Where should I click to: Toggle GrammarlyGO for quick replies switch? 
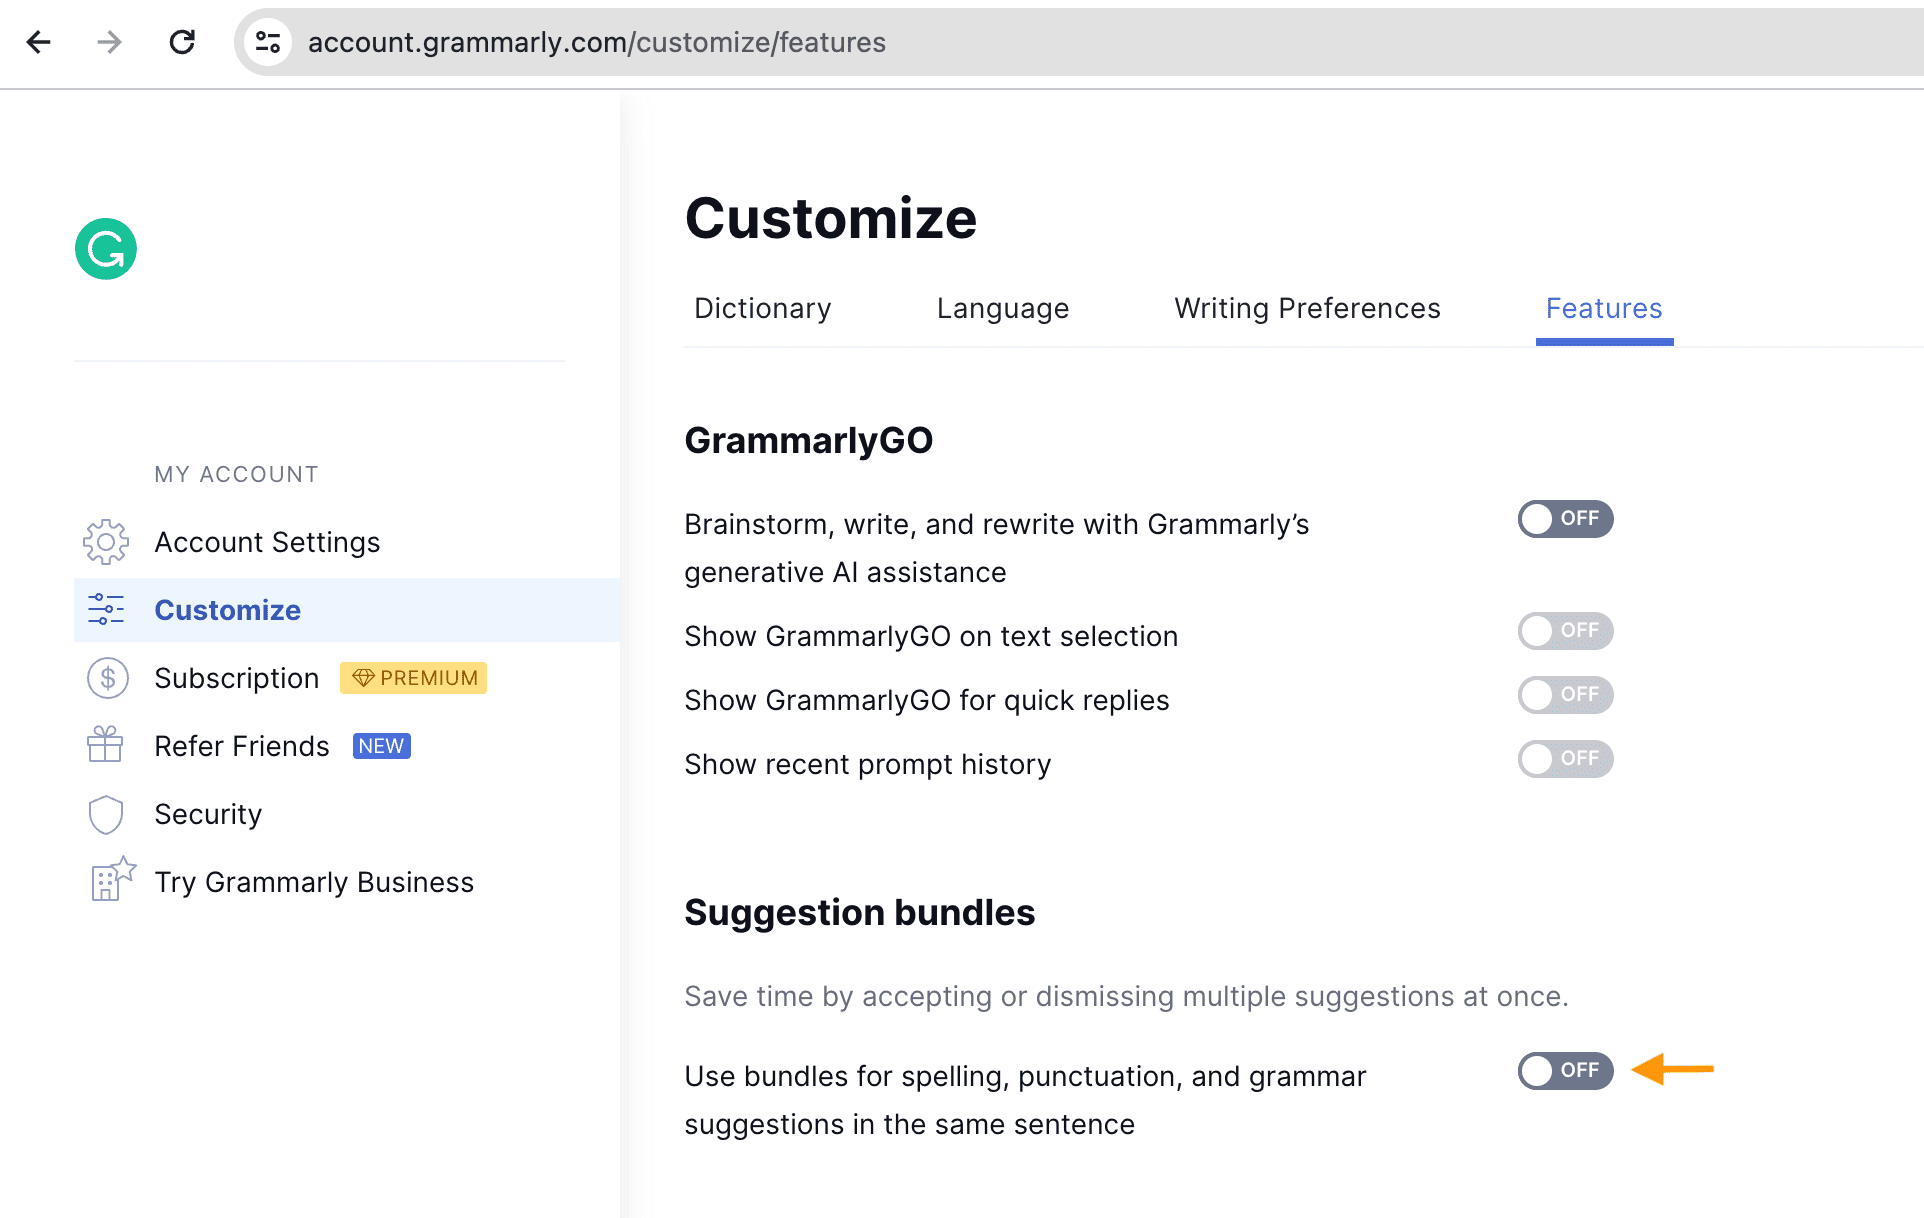pos(1565,695)
